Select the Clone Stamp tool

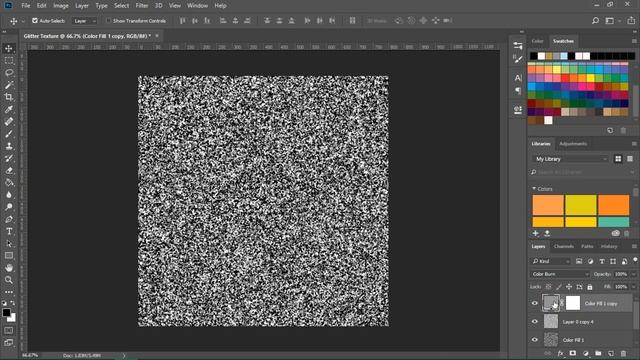[9, 146]
